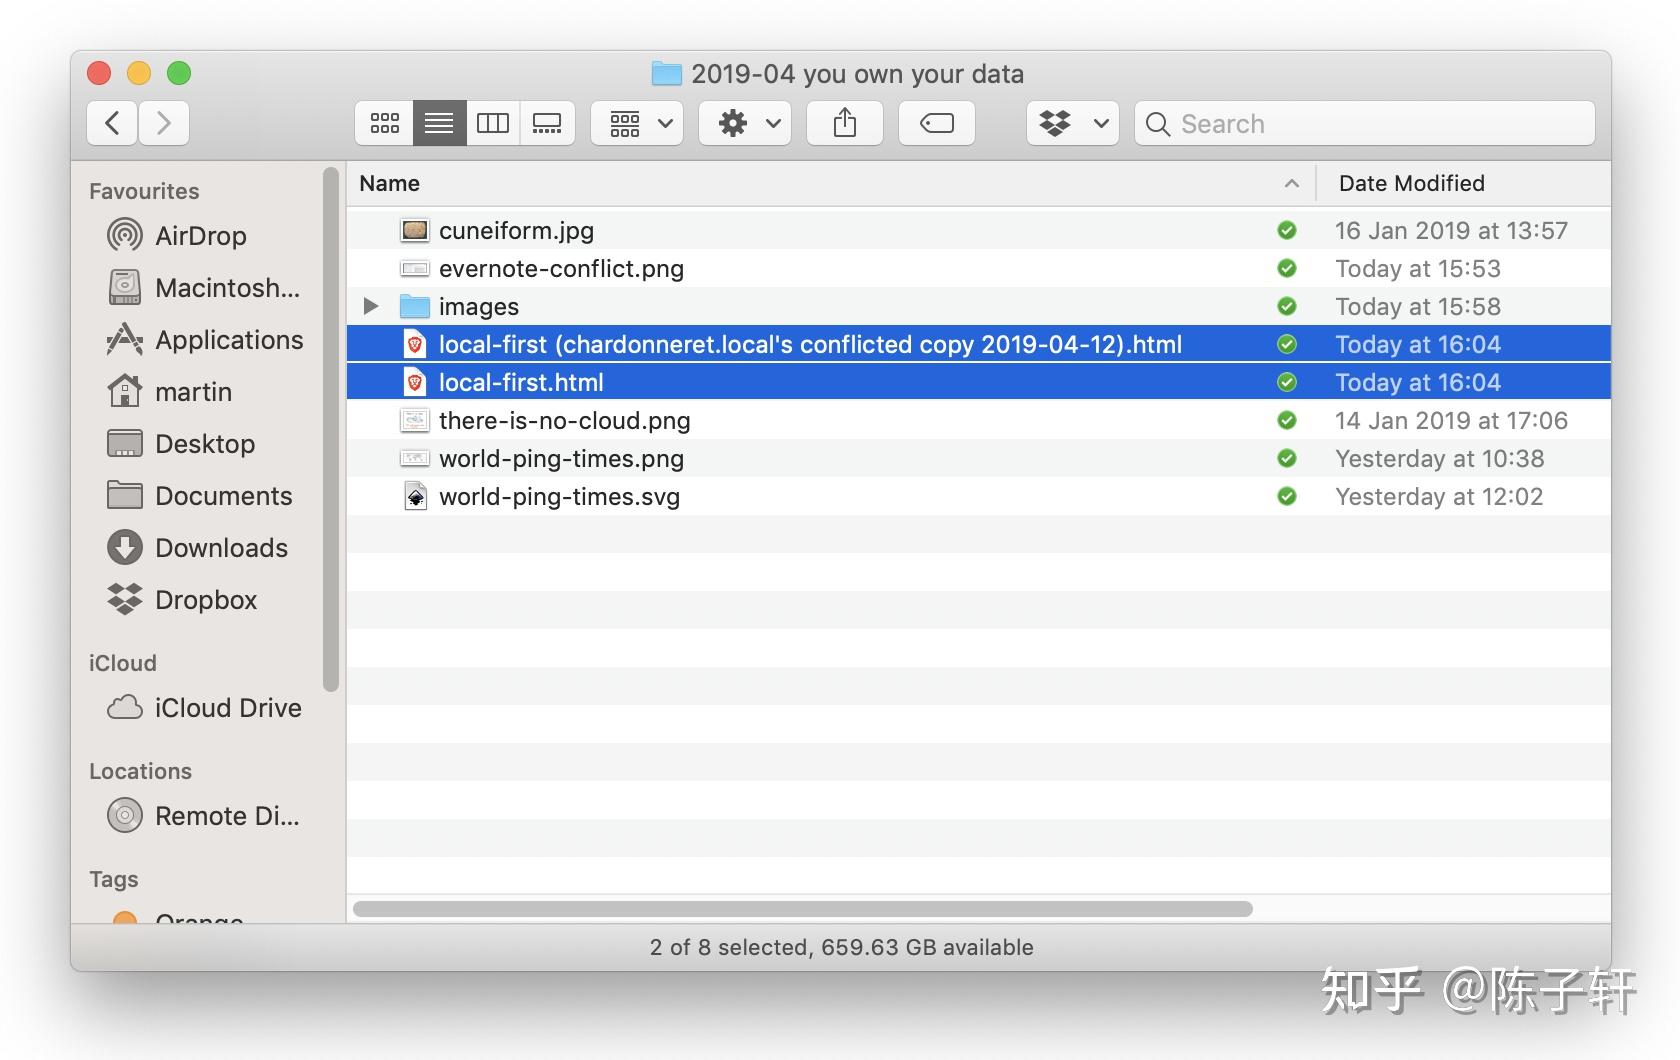
Task: Switch to icon view mode
Action: click(x=385, y=123)
